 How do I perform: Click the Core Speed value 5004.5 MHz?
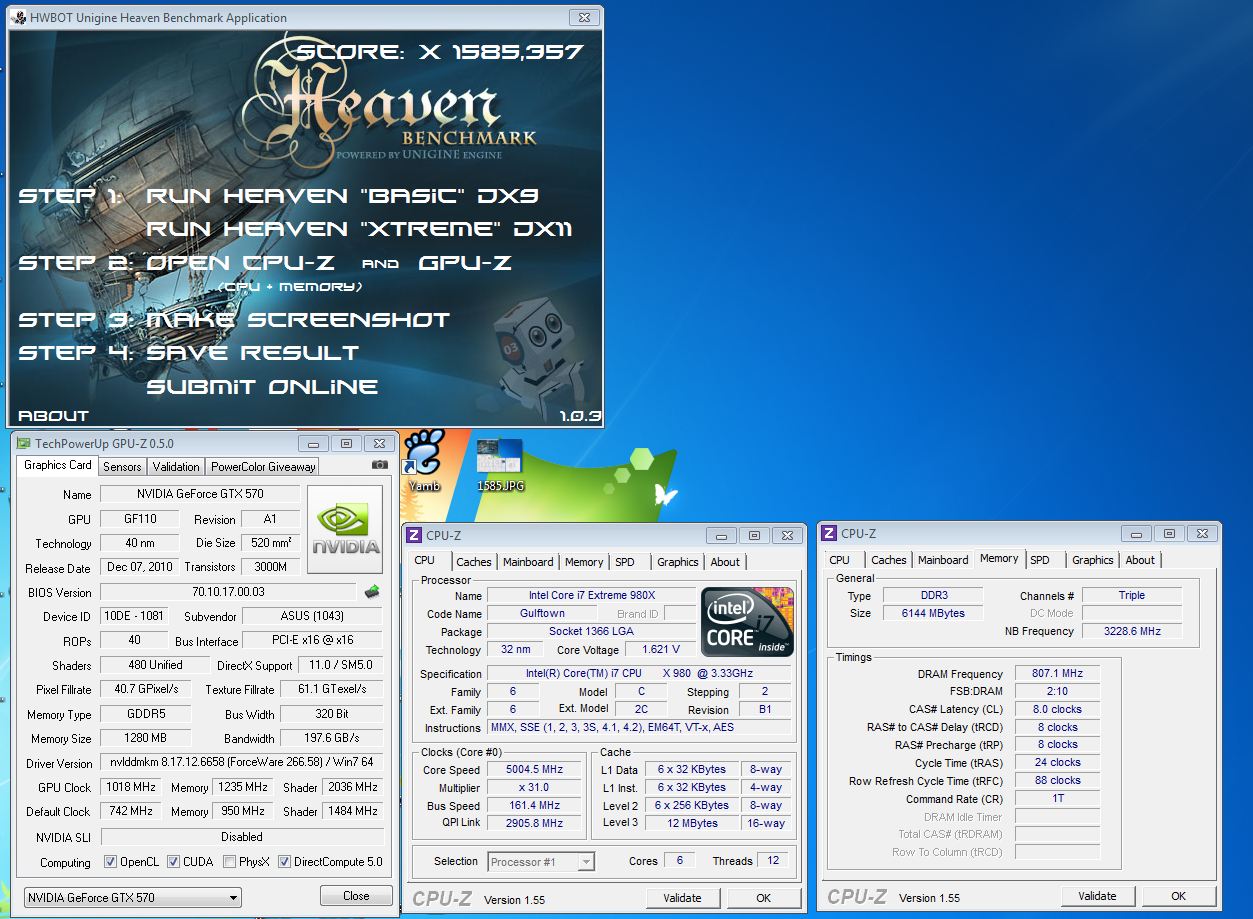[x=535, y=770]
